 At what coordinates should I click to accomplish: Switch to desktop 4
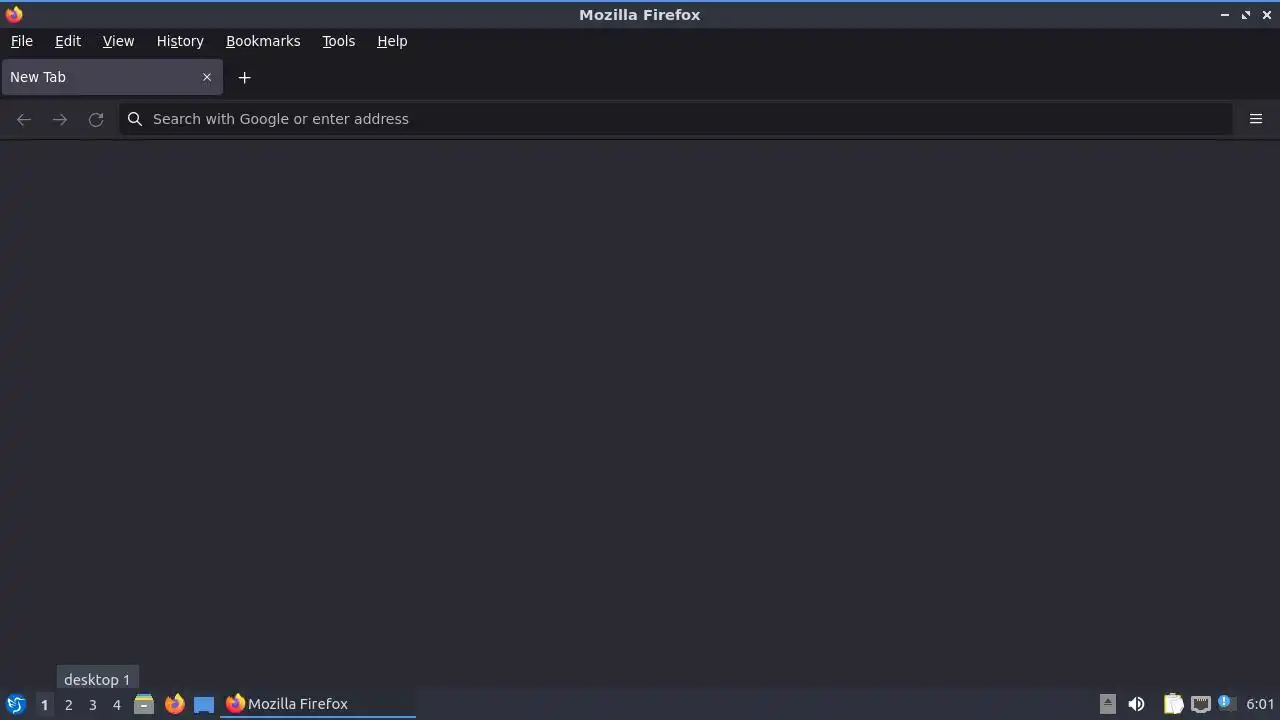tap(116, 704)
